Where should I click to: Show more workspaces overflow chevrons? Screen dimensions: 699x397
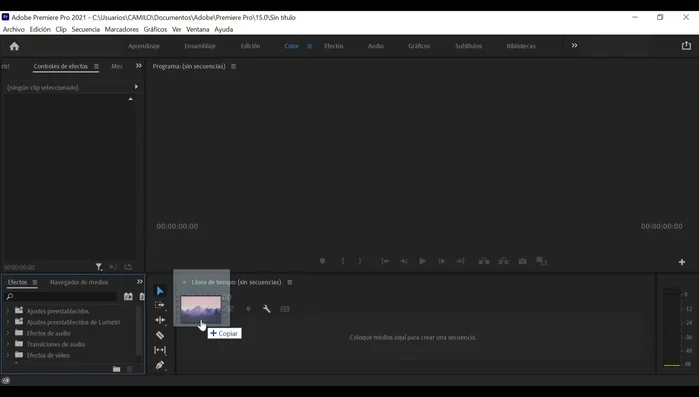[574, 45]
